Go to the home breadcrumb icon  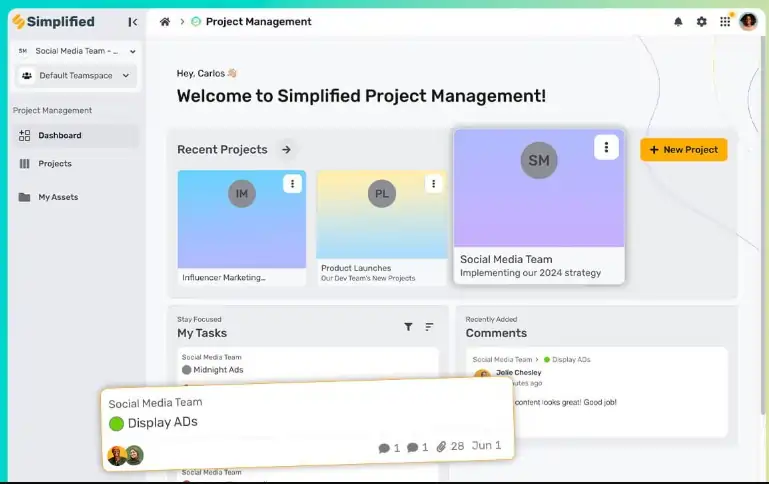(165, 22)
